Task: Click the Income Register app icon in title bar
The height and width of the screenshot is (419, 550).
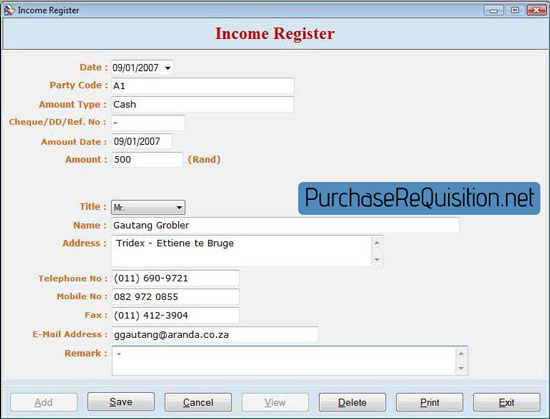Action: (x=9, y=10)
